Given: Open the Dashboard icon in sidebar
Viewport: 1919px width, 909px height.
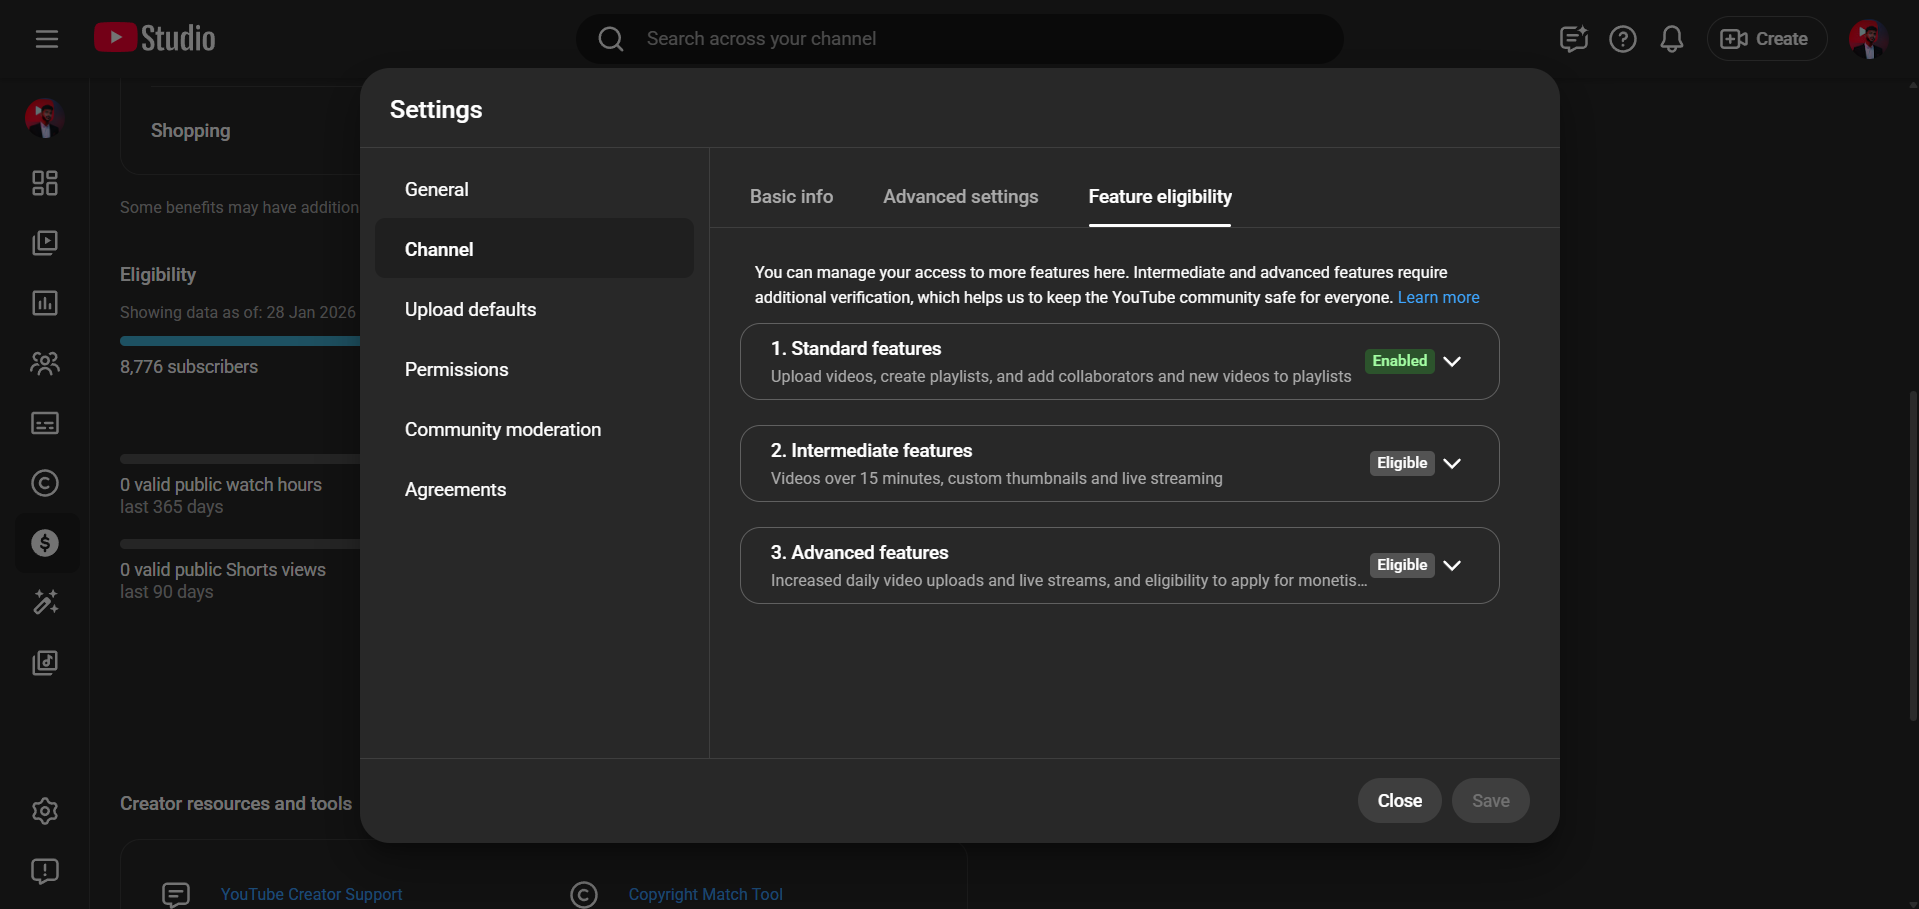Looking at the screenshot, I should [45, 183].
